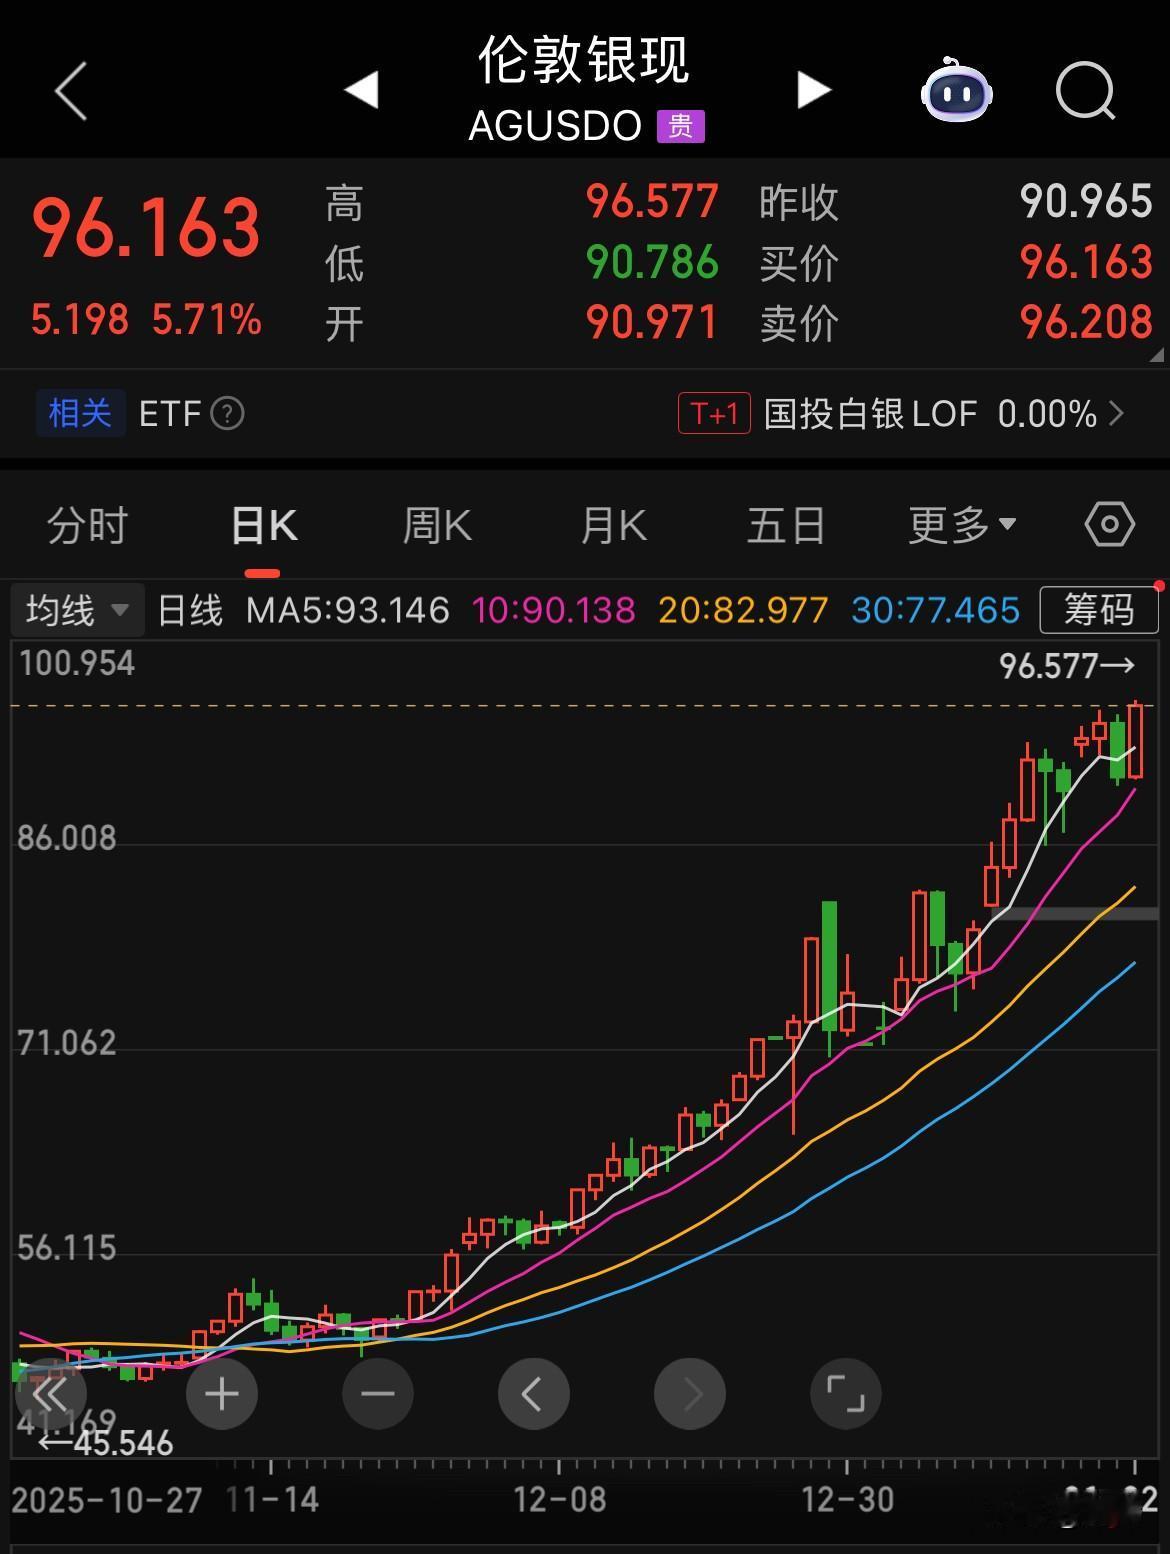1170x1554 pixels.
Task: Switch to the 月K monthly tab
Action: [x=613, y=523]
